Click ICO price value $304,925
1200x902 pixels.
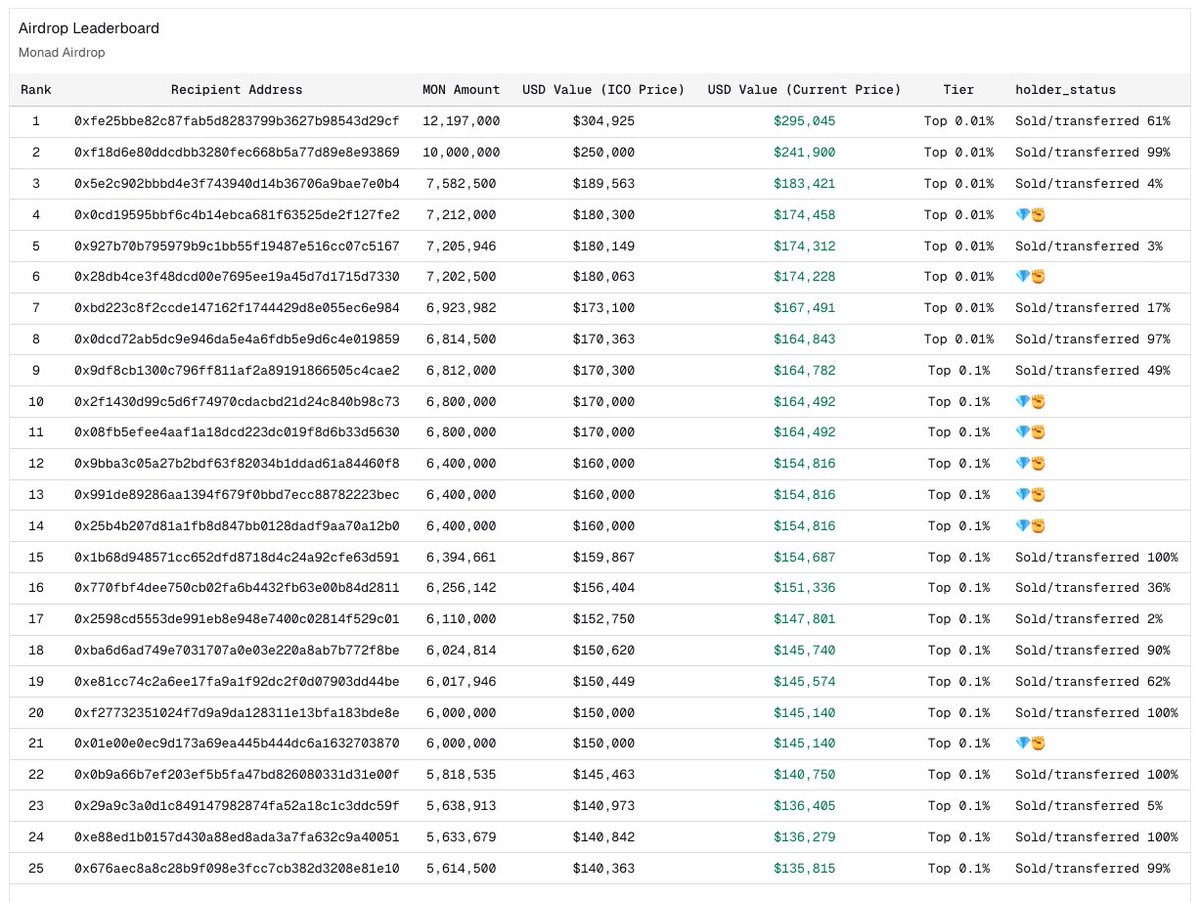pyautogui.click(x=604, y=121)
